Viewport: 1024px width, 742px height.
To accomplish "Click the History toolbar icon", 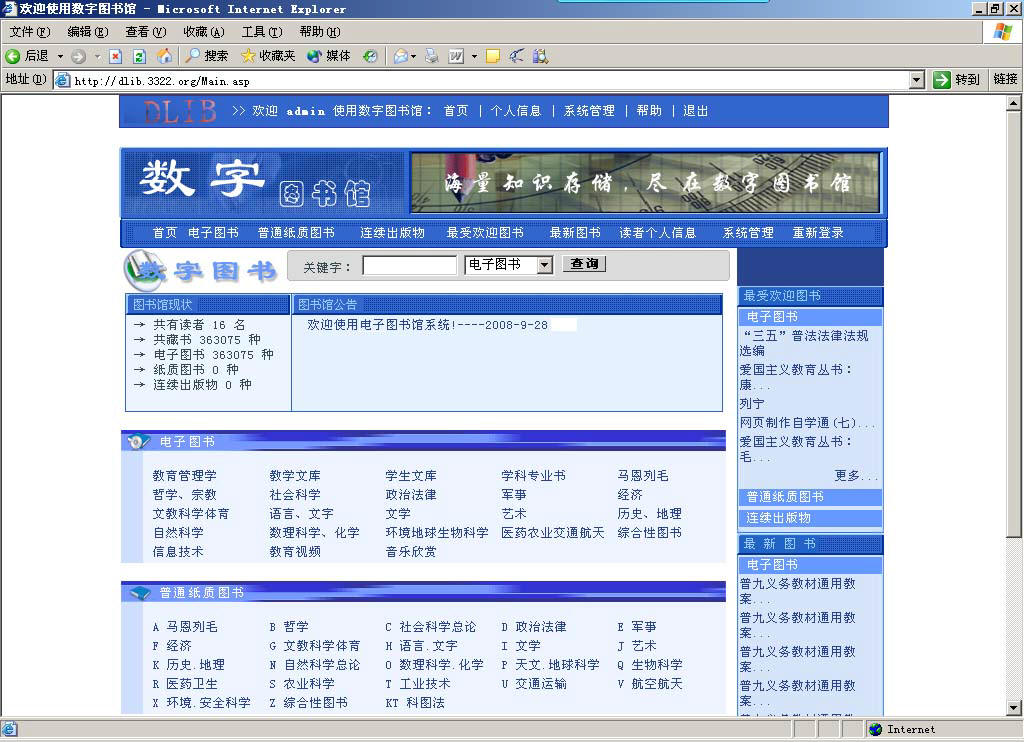I will 370,56.
